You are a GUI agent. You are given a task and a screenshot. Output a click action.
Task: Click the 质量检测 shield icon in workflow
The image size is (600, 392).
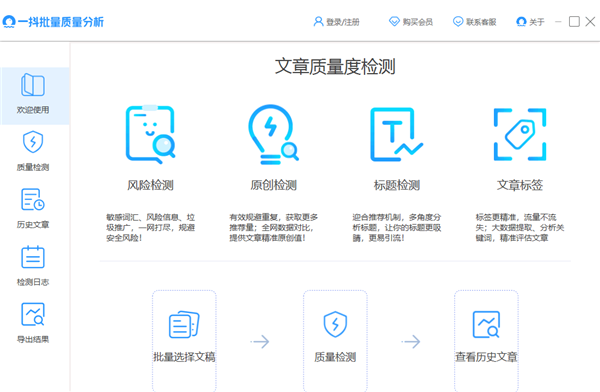coord(335,324)
